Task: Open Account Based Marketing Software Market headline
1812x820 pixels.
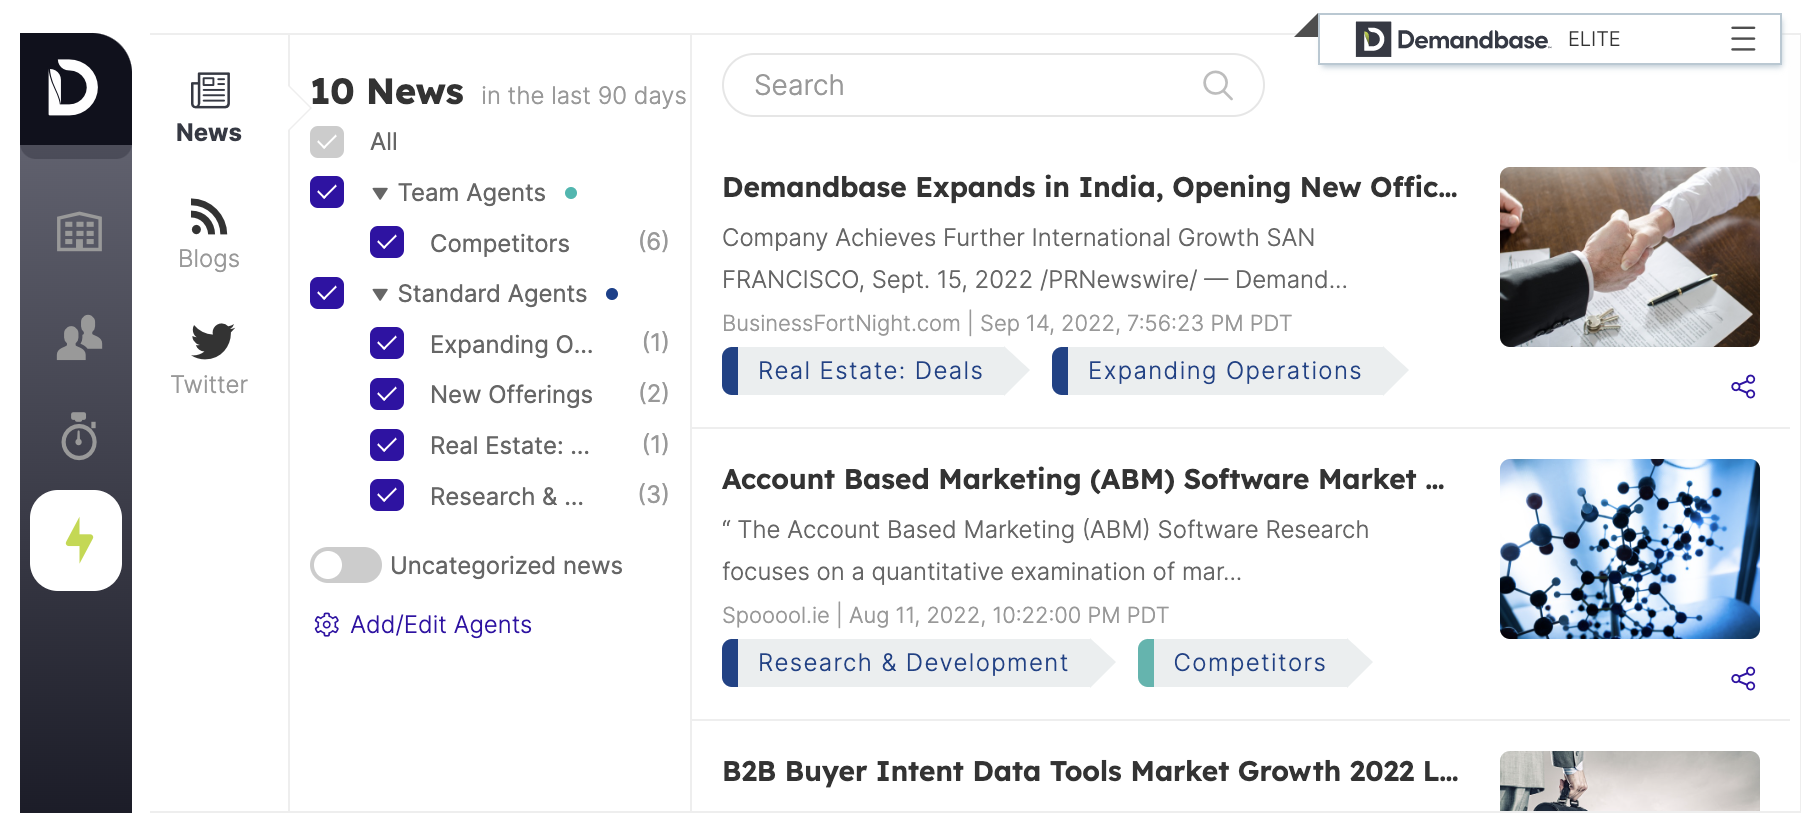Action: pyautogui.click(x=1083, y=479)
